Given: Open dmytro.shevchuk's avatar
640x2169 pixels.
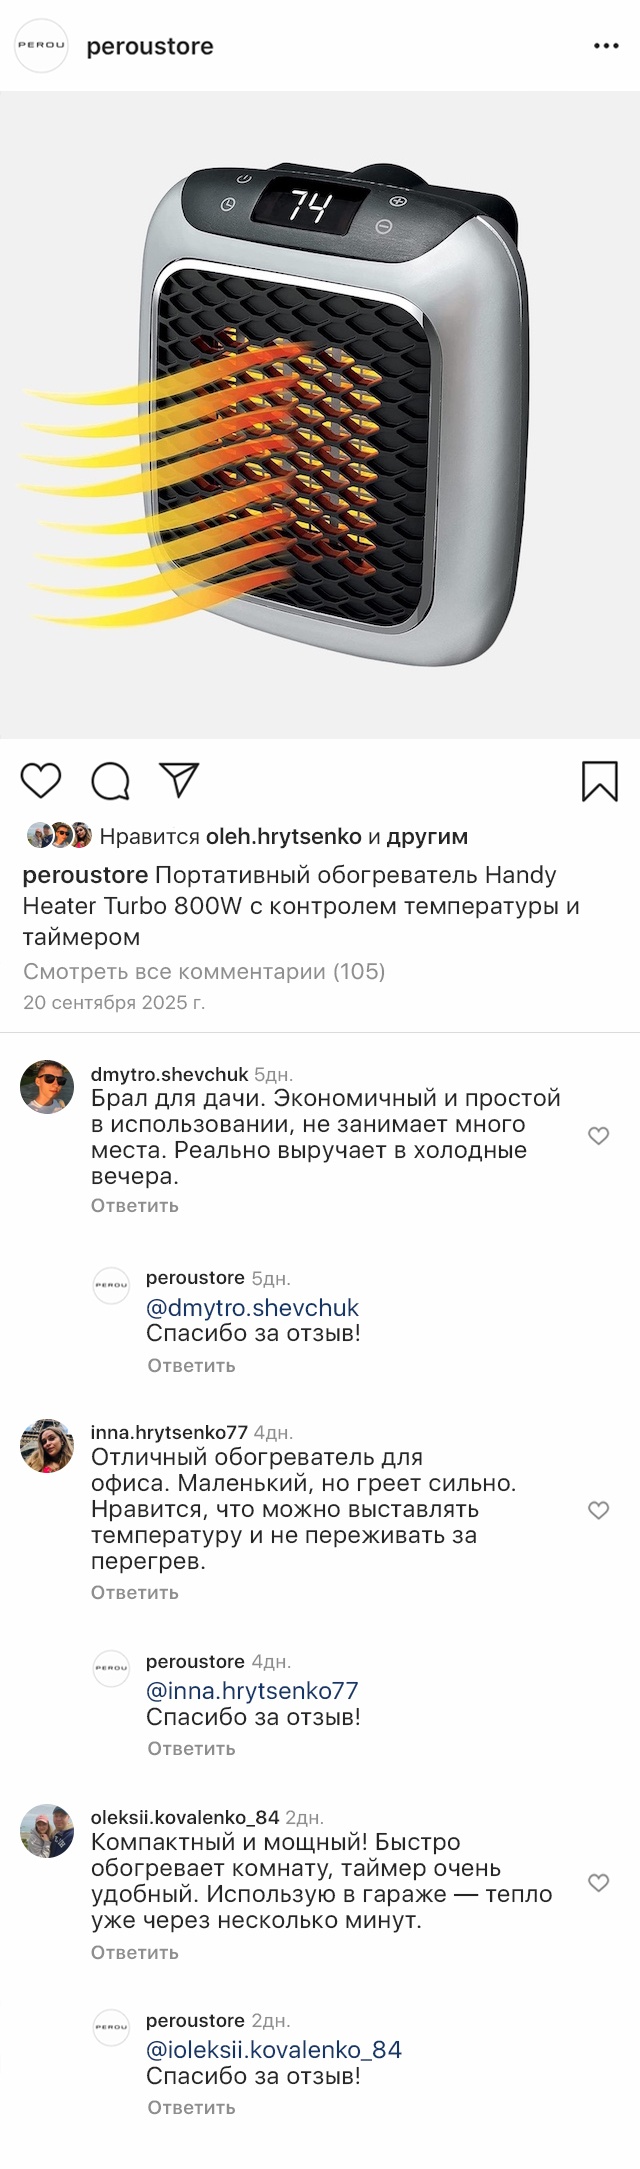Looking at the screenshot, I should 47,1087.
